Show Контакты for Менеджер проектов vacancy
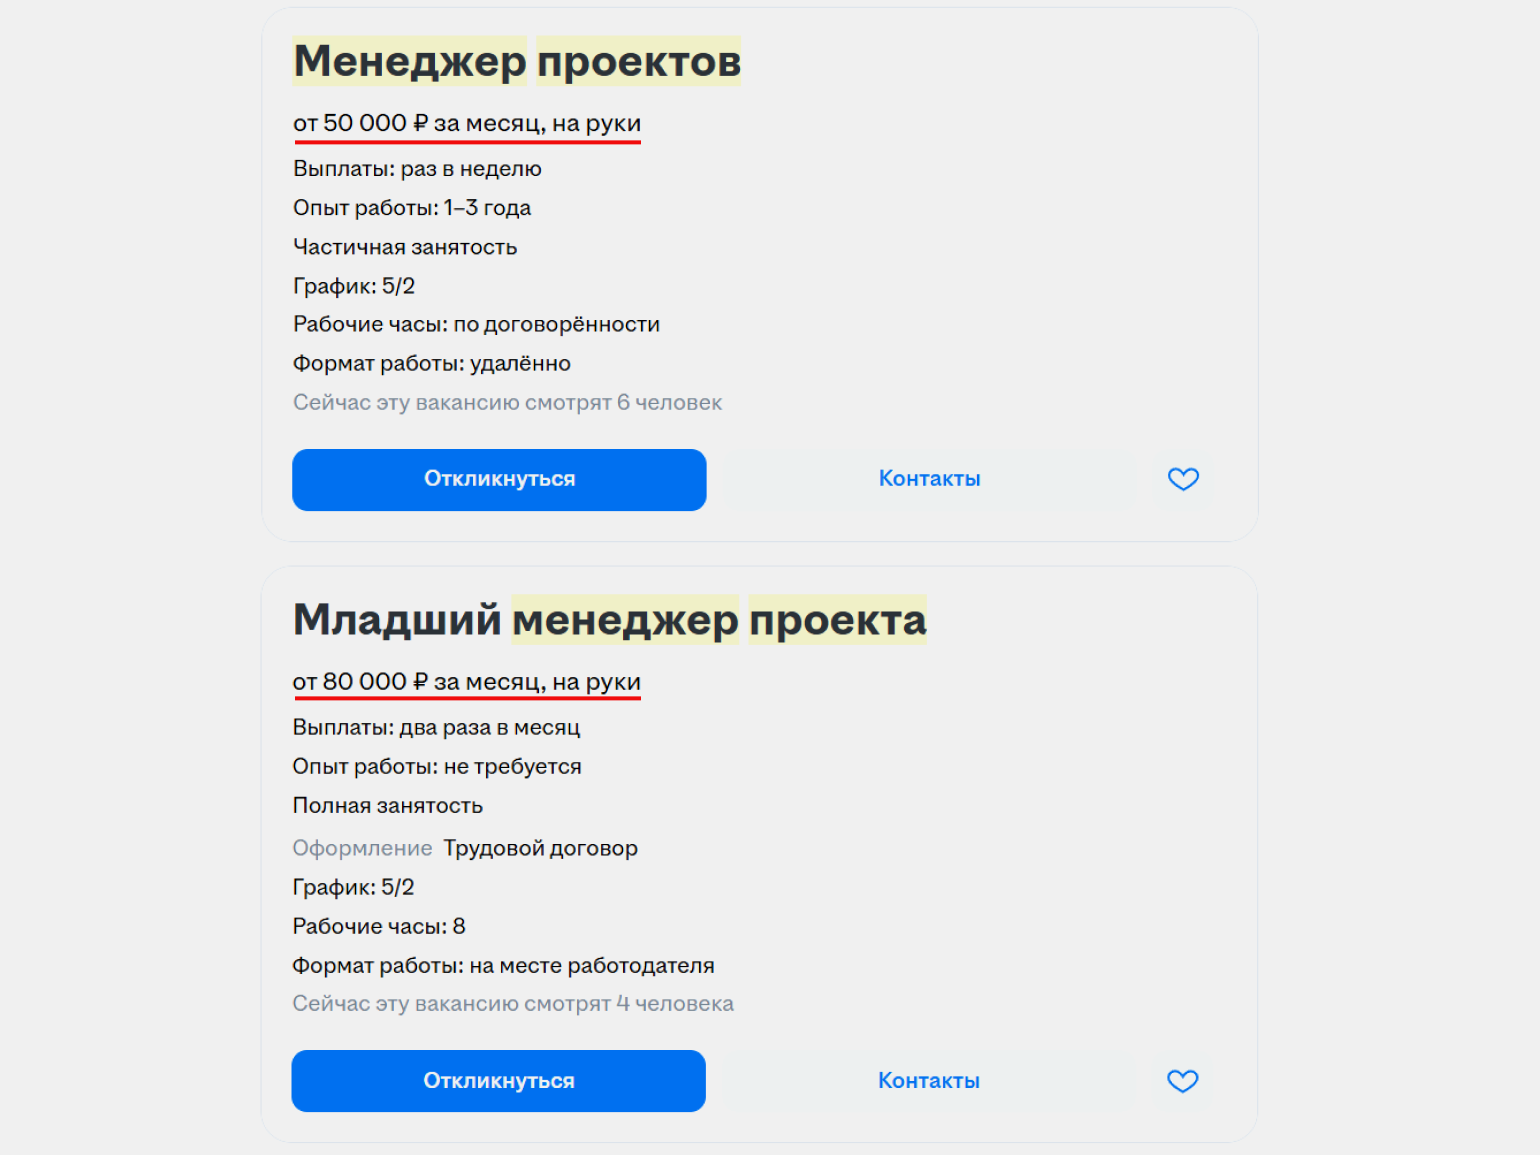This screenshot has height=1155, width=1540. coord(929,479)
